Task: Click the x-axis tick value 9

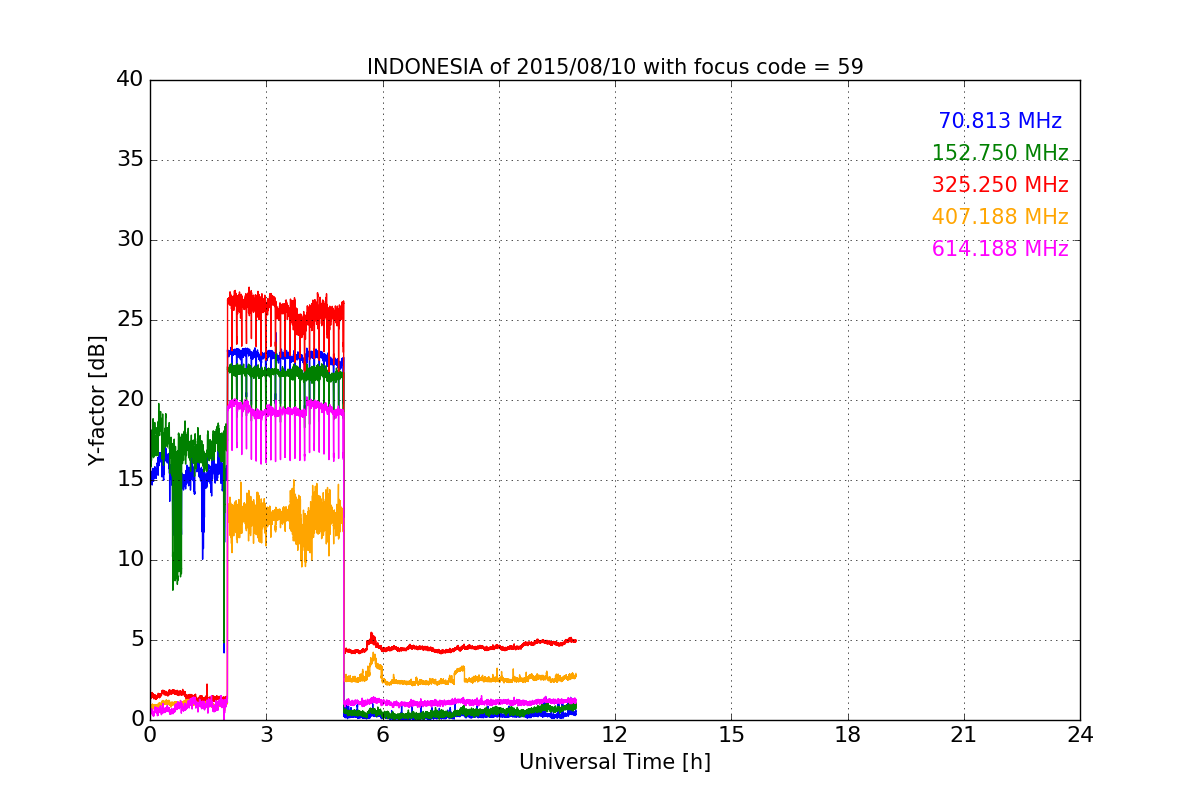Action: click(x=499, y=735)
